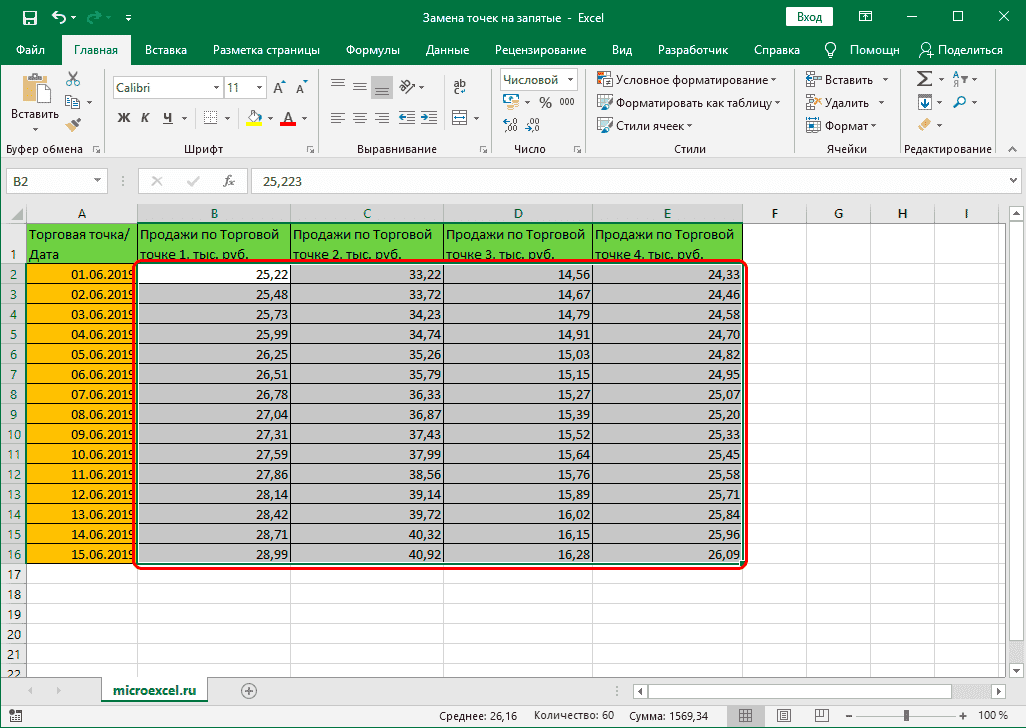Increase decimal places in Число group
The image size is (1026, 728).
pyautogui.click(x=510, y=125)
